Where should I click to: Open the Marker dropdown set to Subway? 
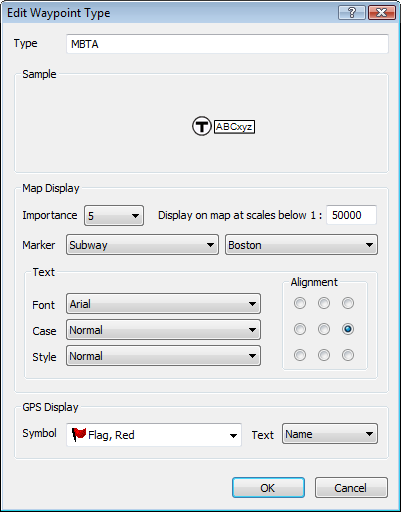coord(142,245)
